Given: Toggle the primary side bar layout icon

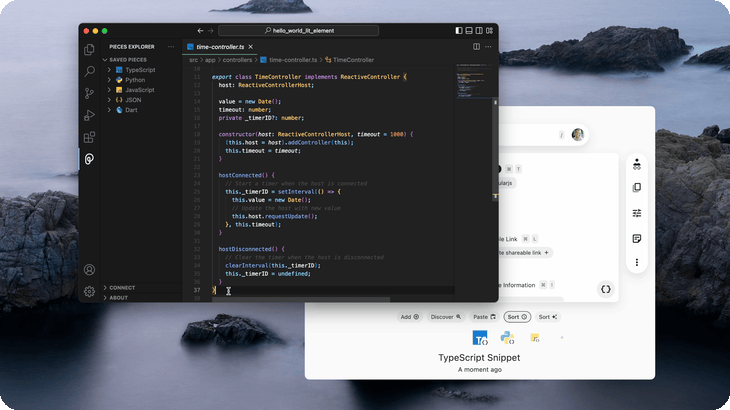Looking at the screenshot, I should pyautogui.click(x=459, y=31).
